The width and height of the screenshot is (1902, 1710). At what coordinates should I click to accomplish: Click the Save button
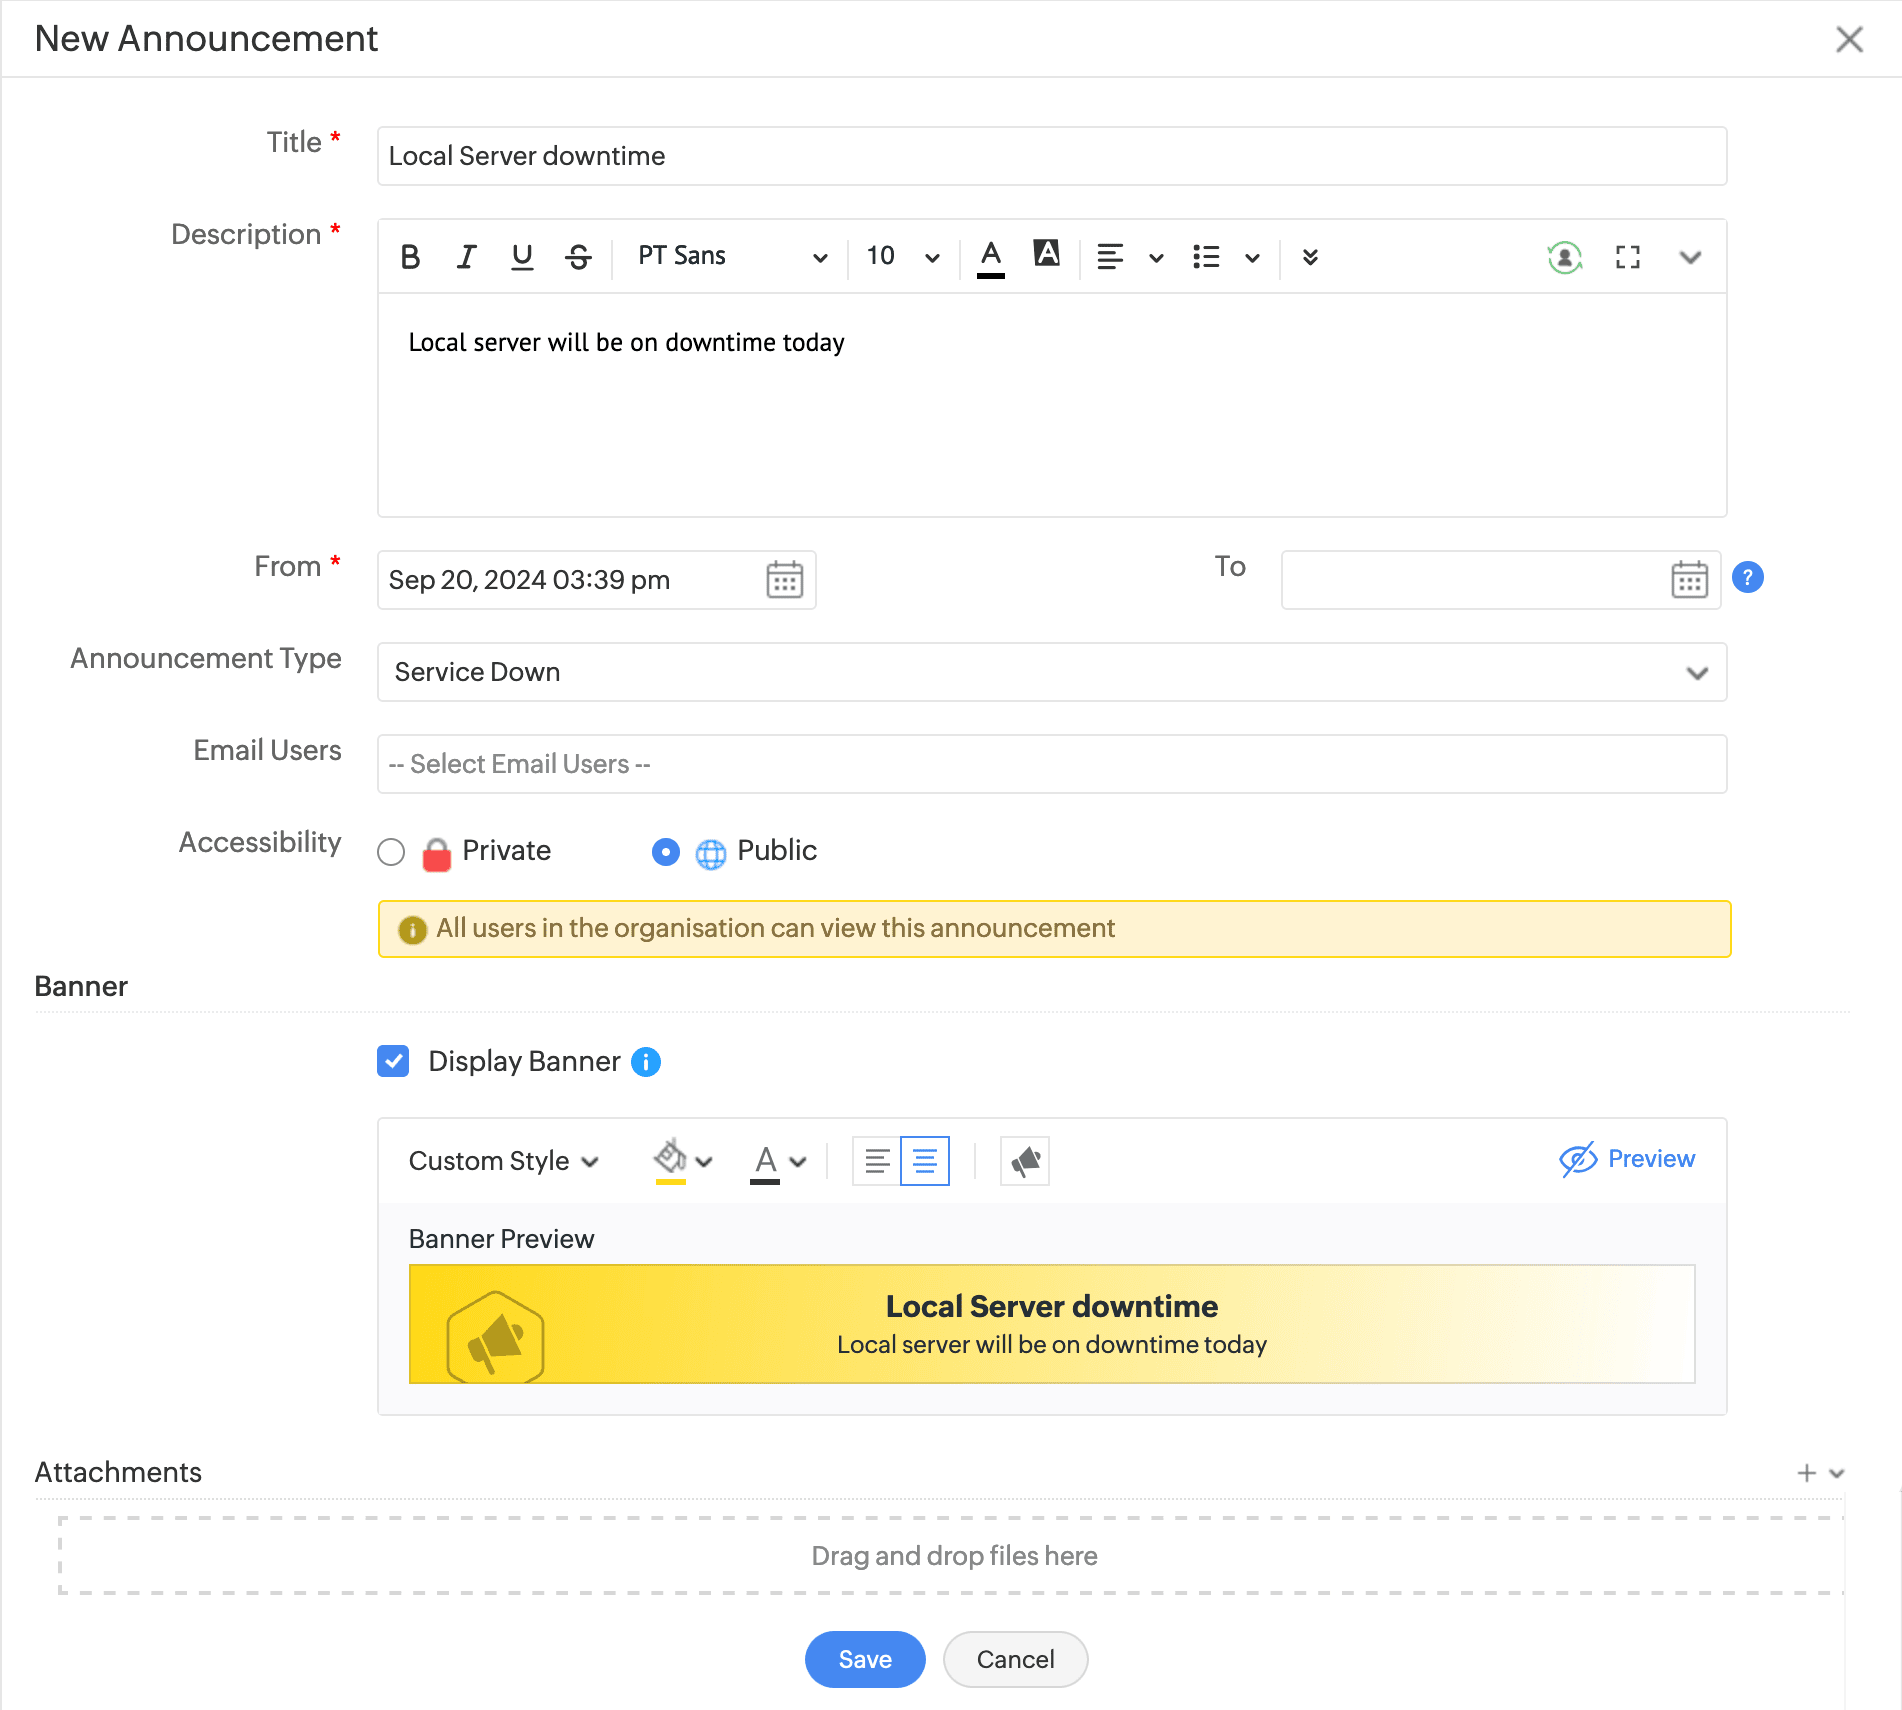coord(864,1659)
